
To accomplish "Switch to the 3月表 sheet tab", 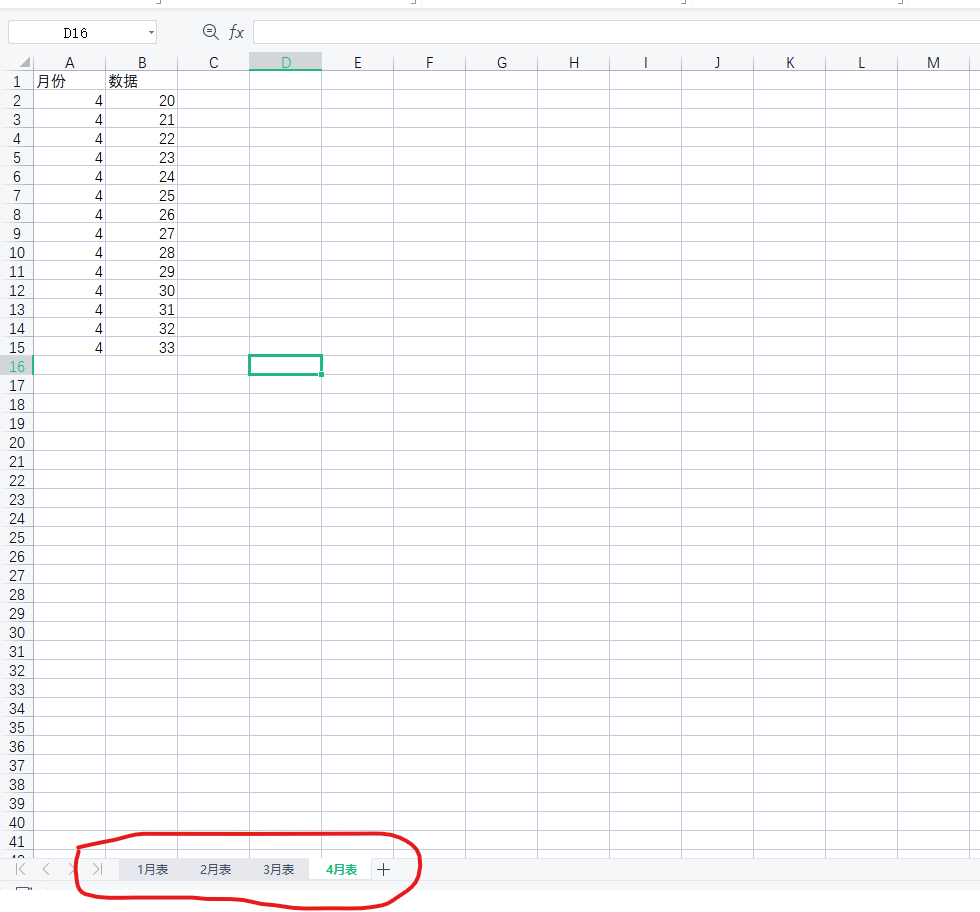I will tap(278, 869).
